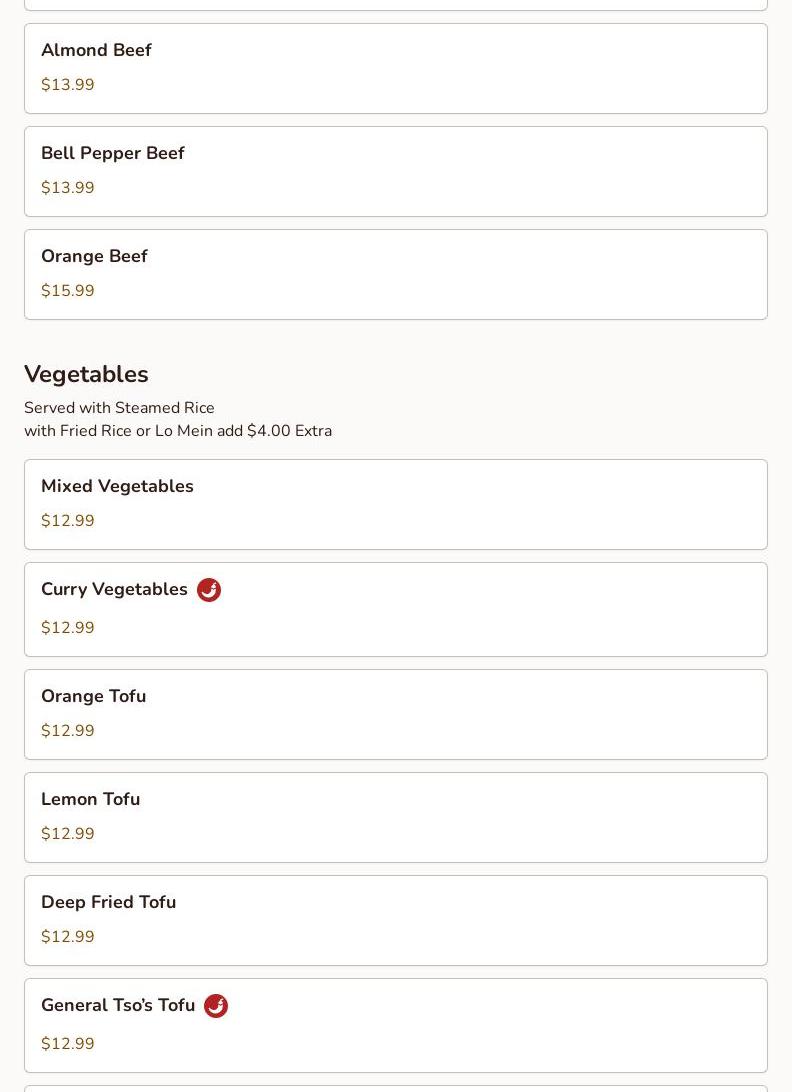Click the Mixed Vegetables $12.99 price
Screen dimensions: 792x1092
pos(68,521)
